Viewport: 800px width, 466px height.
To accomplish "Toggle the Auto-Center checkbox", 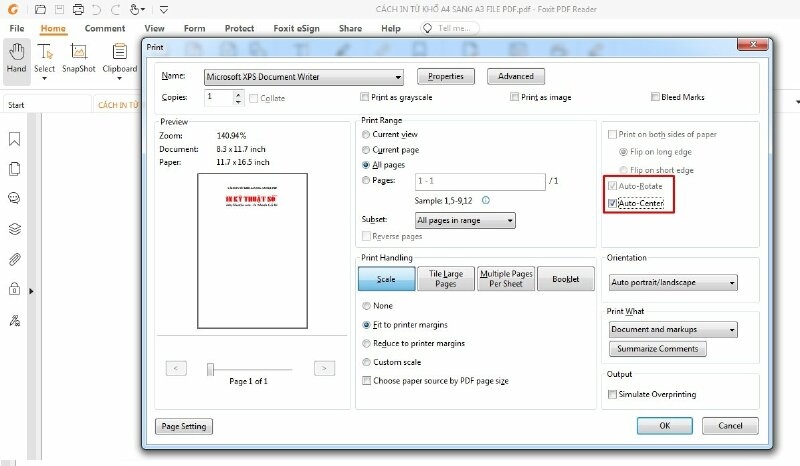I will (612, 203).
